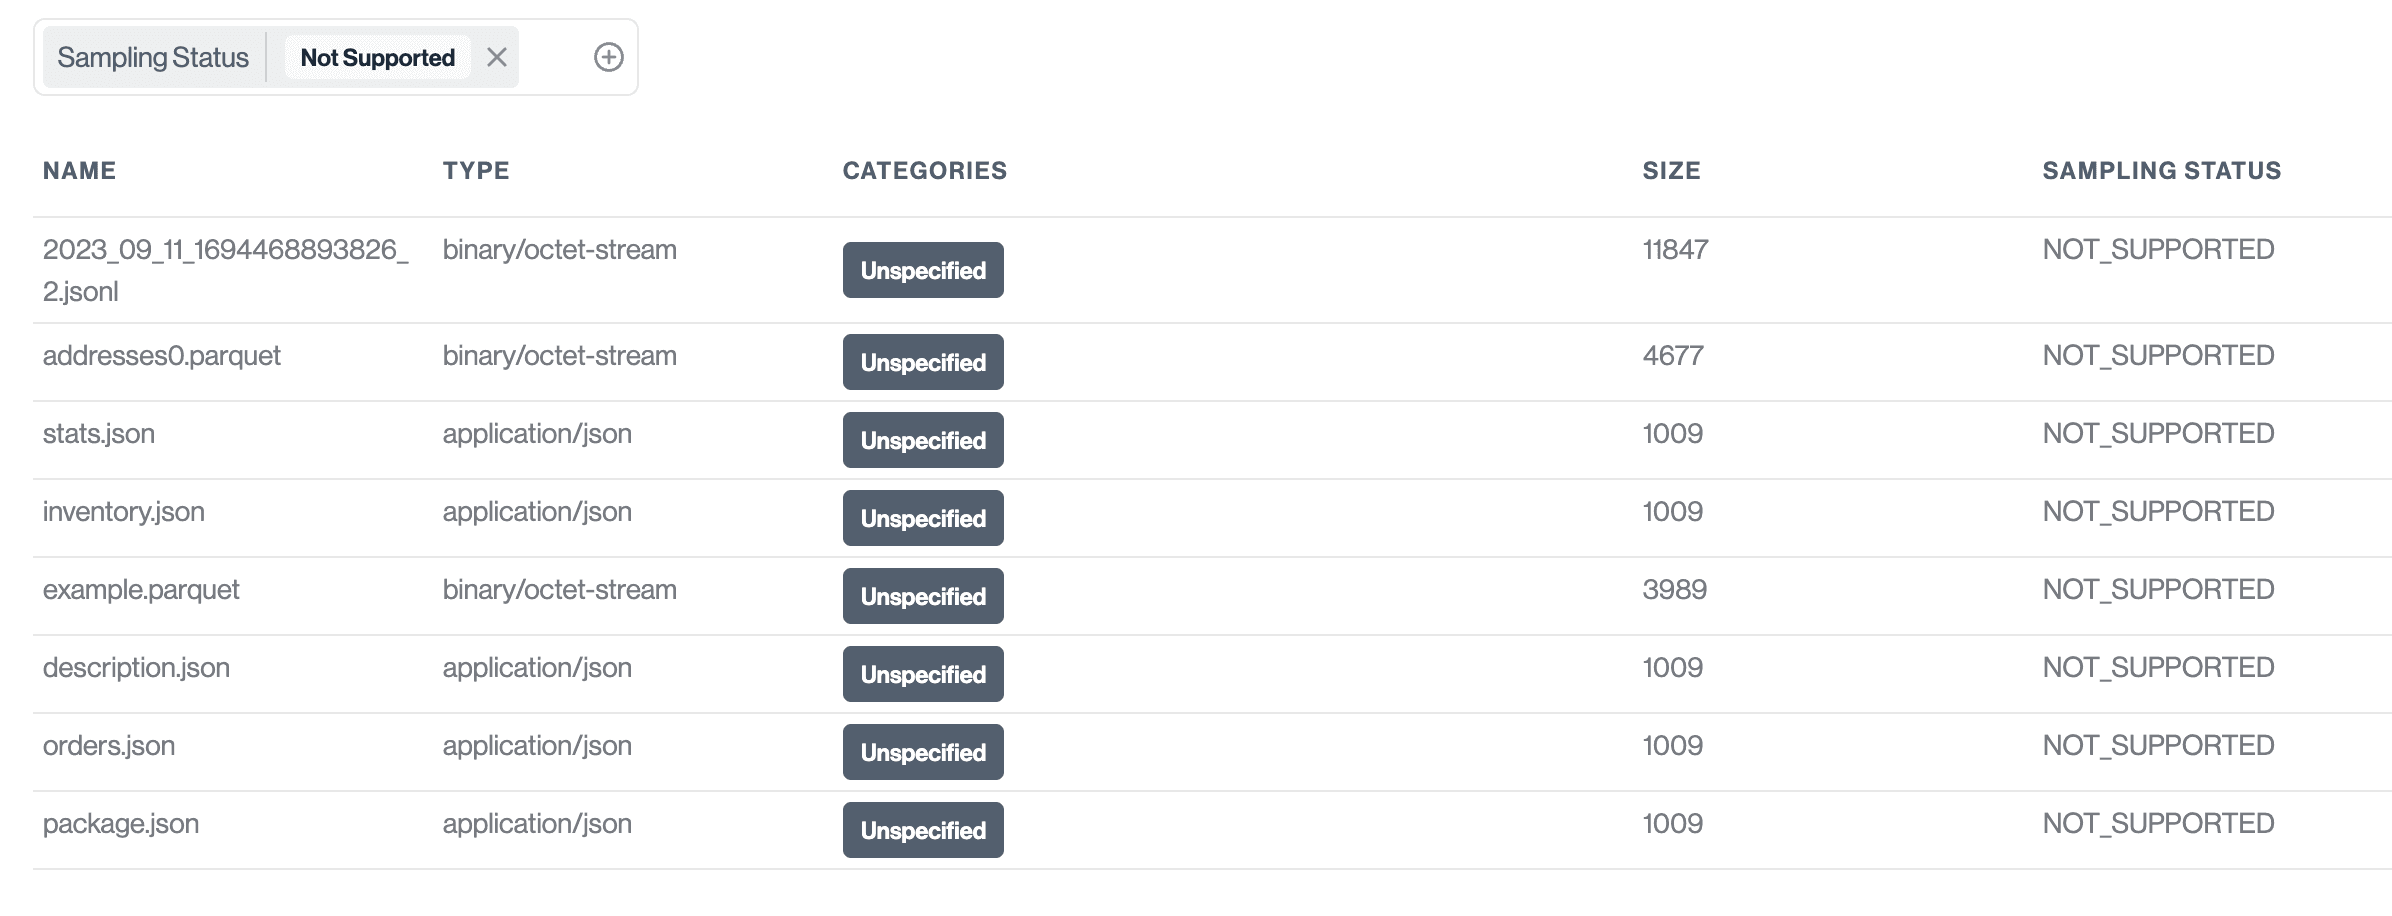Open the SIZE column sort options
This screenshot has width=2392, height=916.
pos(1670,170)
